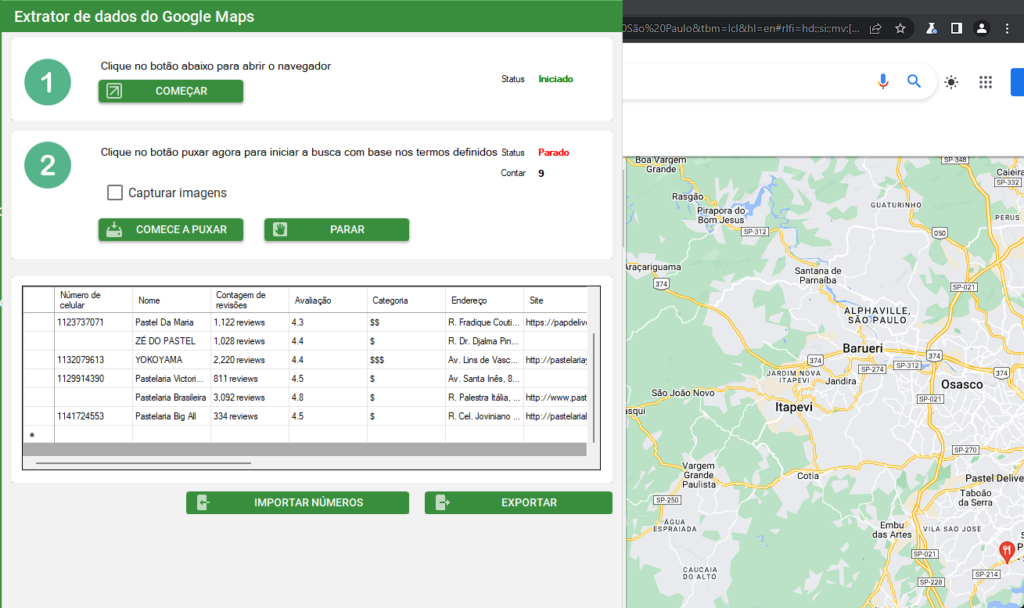Image resolution: width=1024 pixels, height=608 pixels.
Task: Click the share page icon in address bar
Action: click(876, 28)
